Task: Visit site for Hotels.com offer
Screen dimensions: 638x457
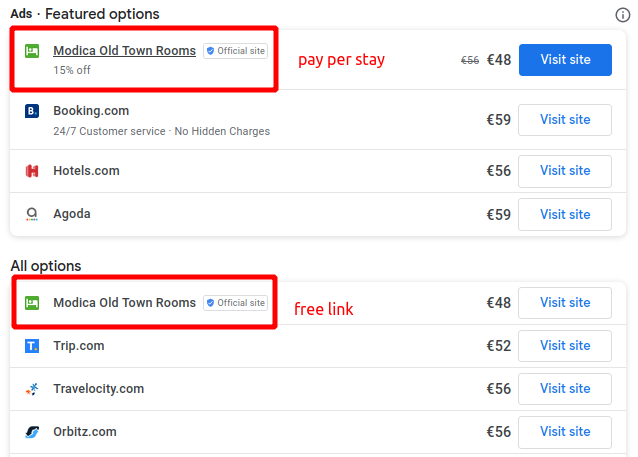Action: [565, 171]
